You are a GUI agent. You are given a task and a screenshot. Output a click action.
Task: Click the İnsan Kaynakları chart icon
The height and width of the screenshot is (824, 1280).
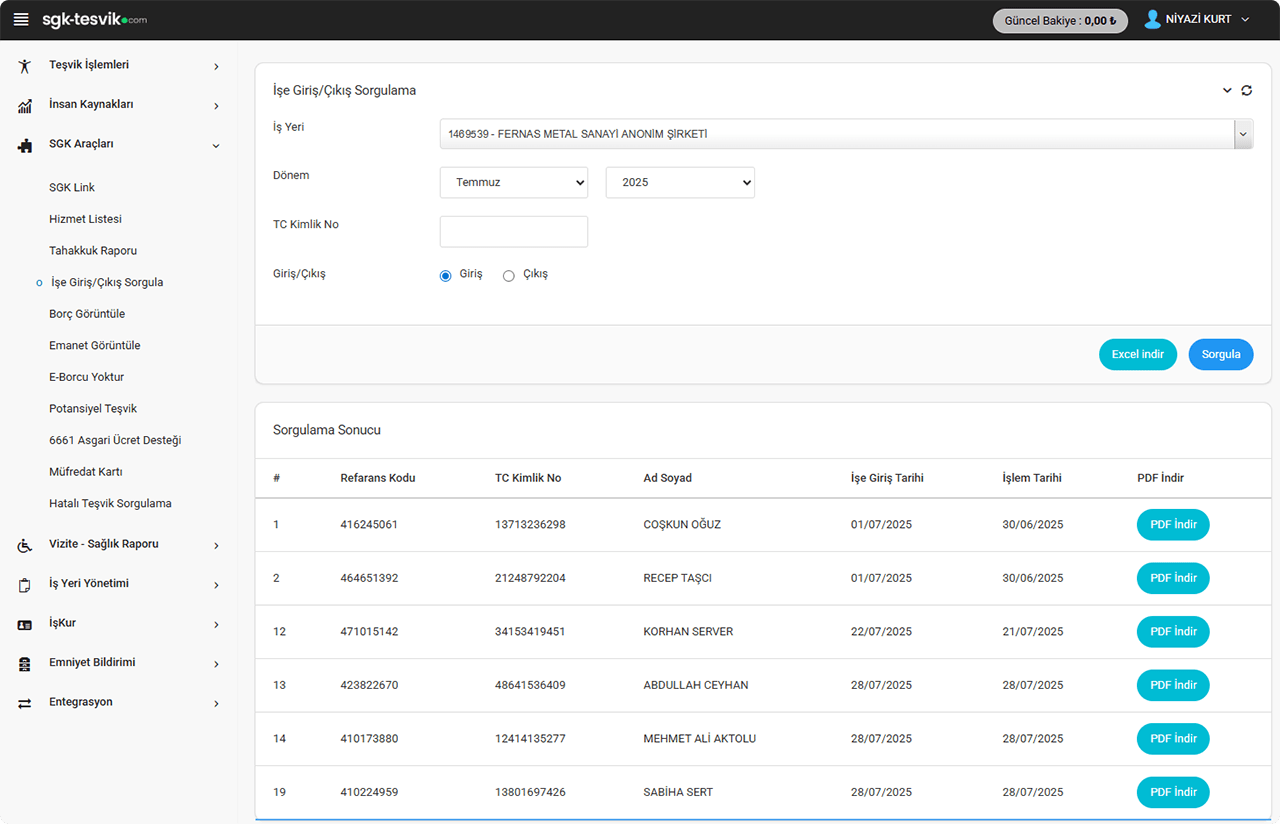point(25,105)
